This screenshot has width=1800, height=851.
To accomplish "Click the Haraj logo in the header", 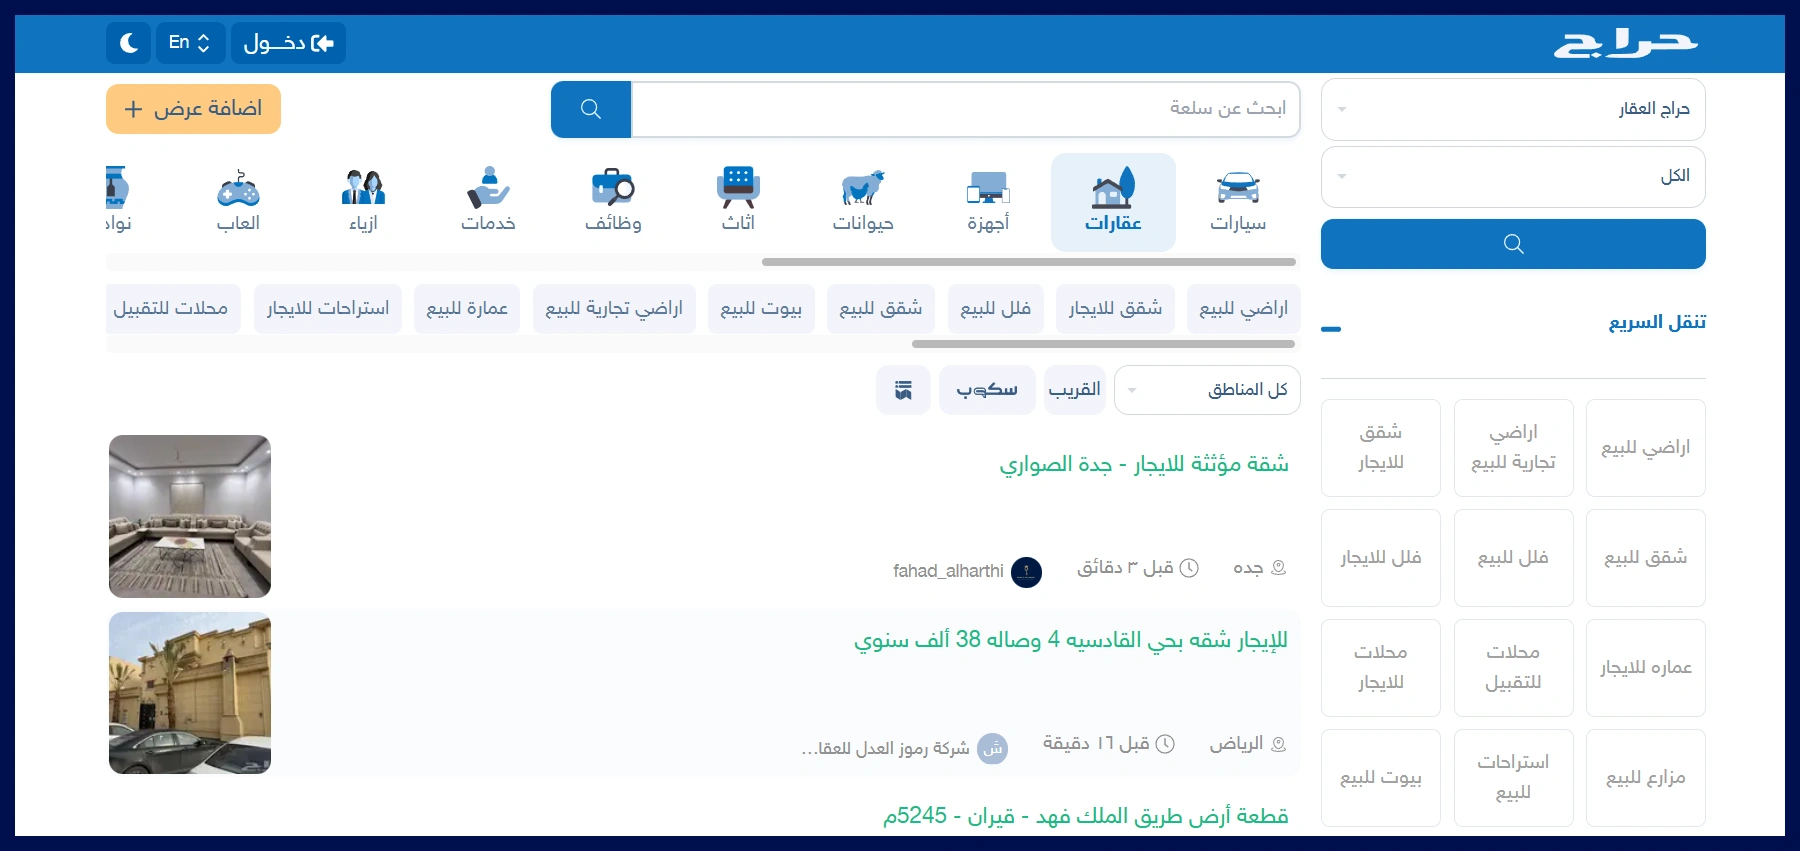I will coord(1624,44).
